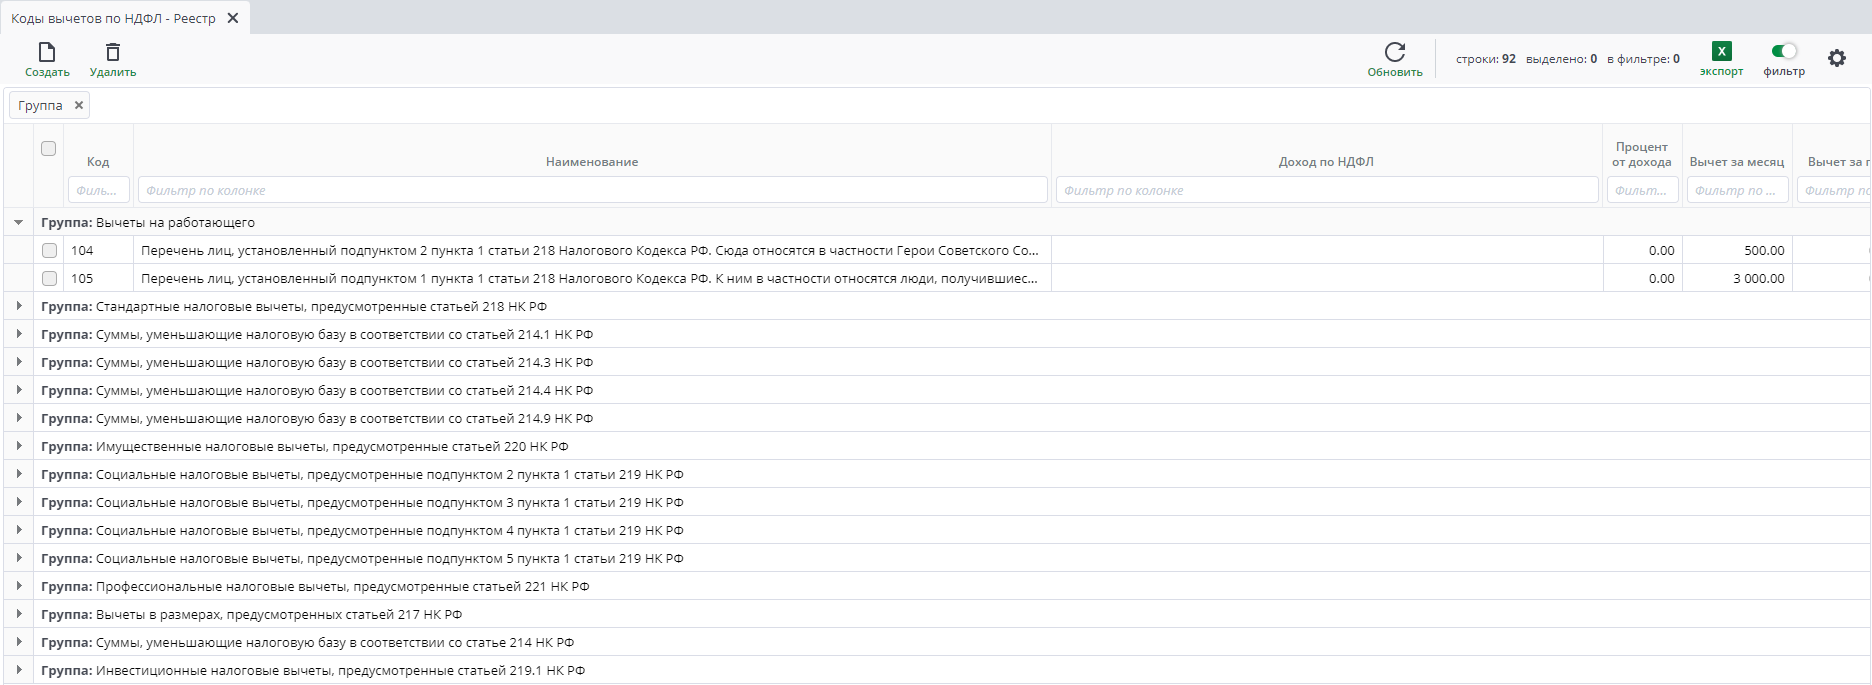Select the Коды вычетов по НДФЛ - Реестр tab
The height and width of the screenshot is (685, 1872).
[x=113, y=18]
